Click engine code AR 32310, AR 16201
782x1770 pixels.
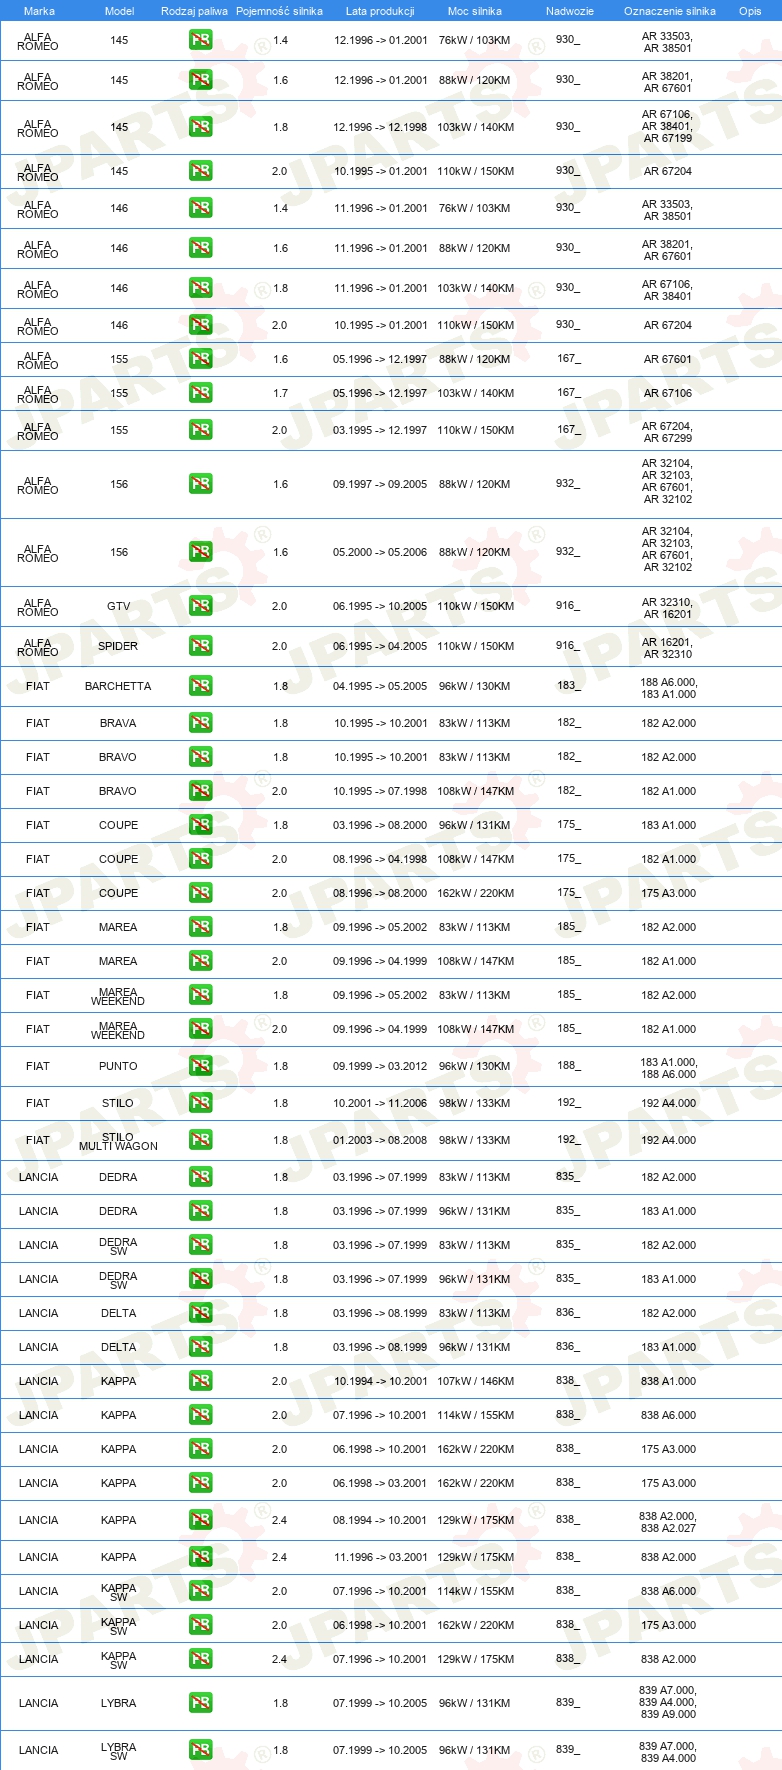[667, 608]
